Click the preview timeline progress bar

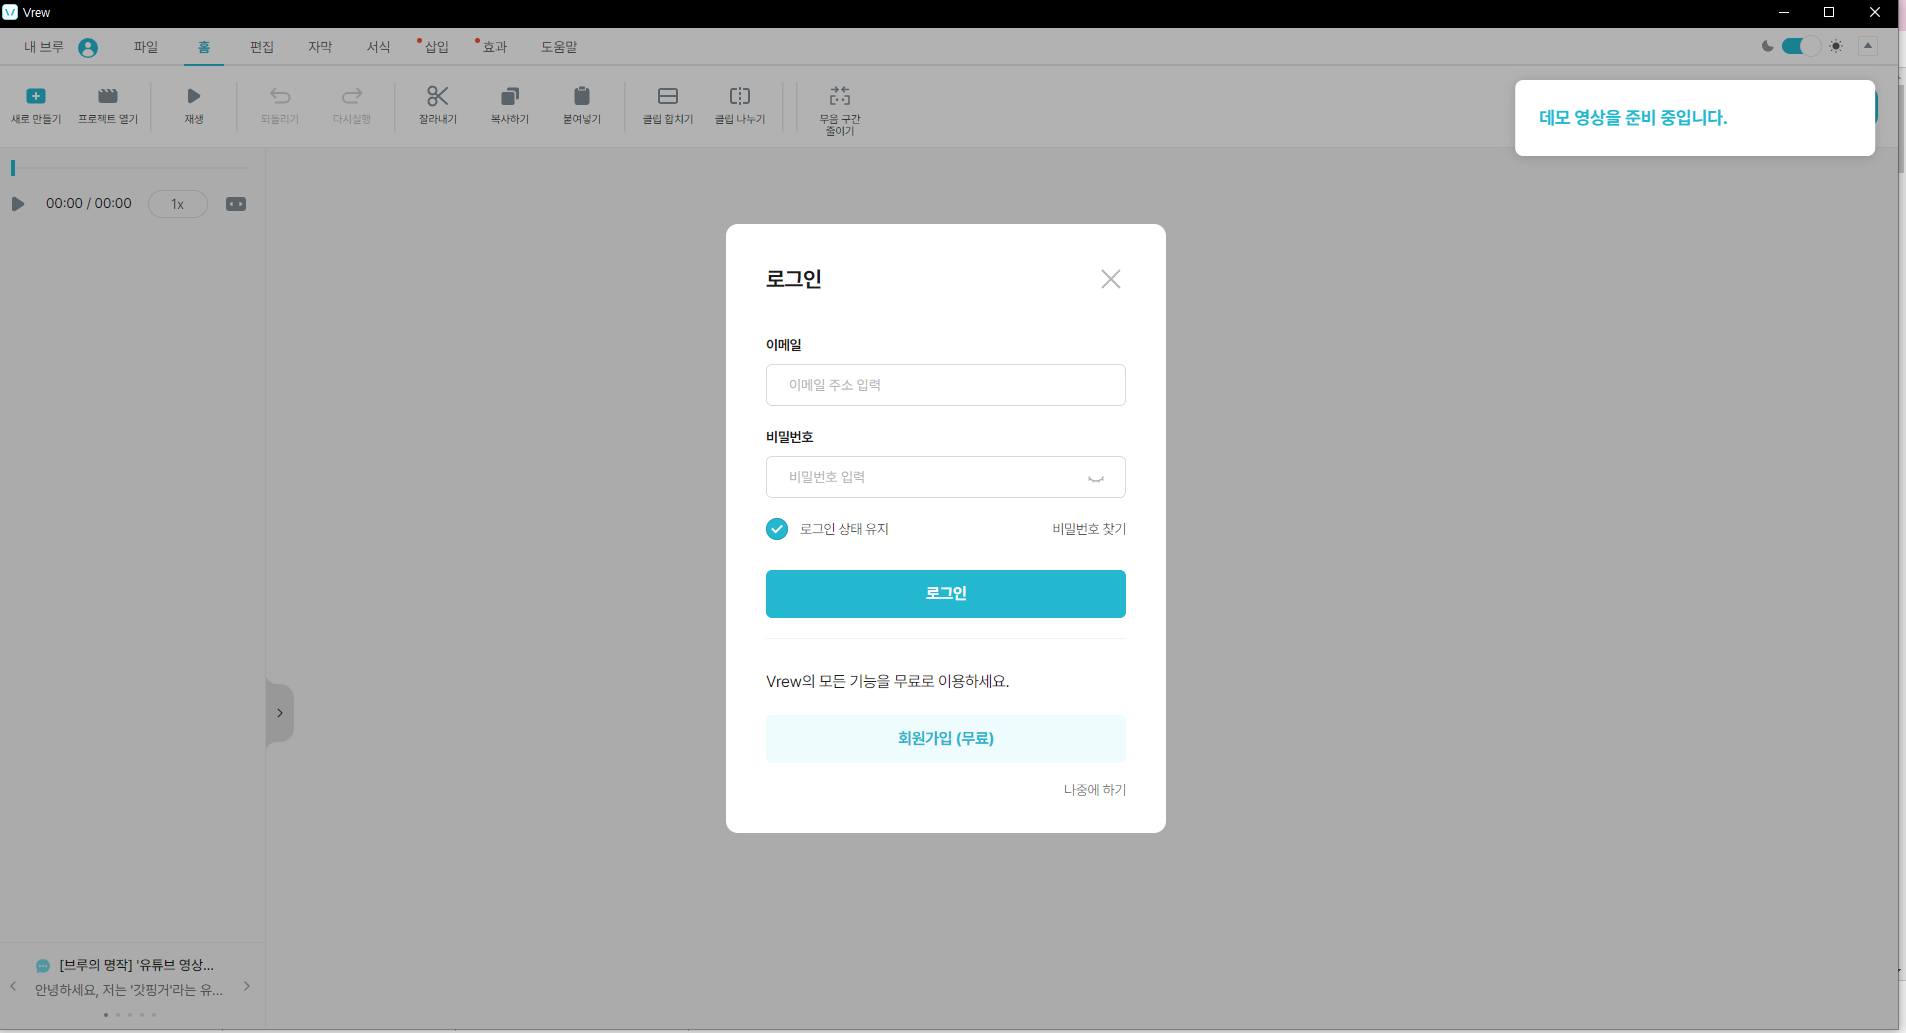[130, 168]
